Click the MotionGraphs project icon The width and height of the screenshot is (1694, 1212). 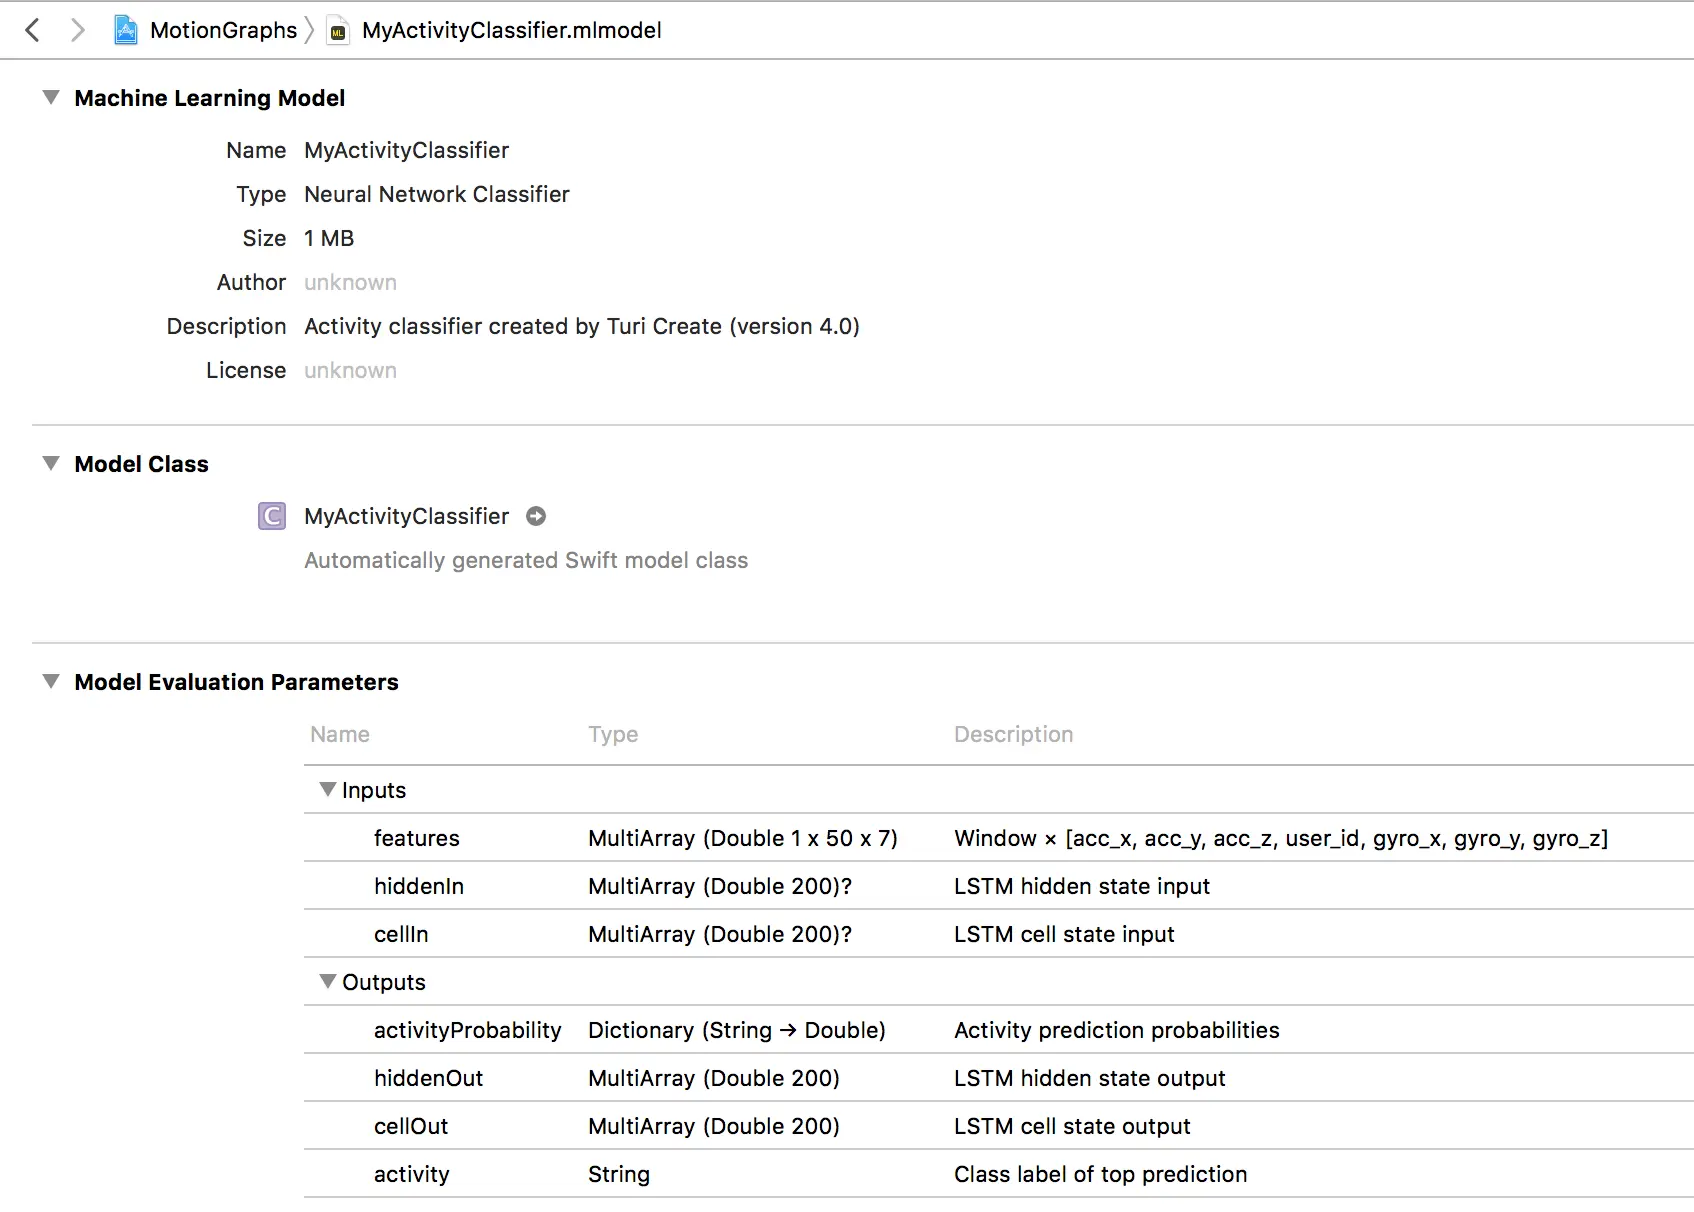[126, 30]
